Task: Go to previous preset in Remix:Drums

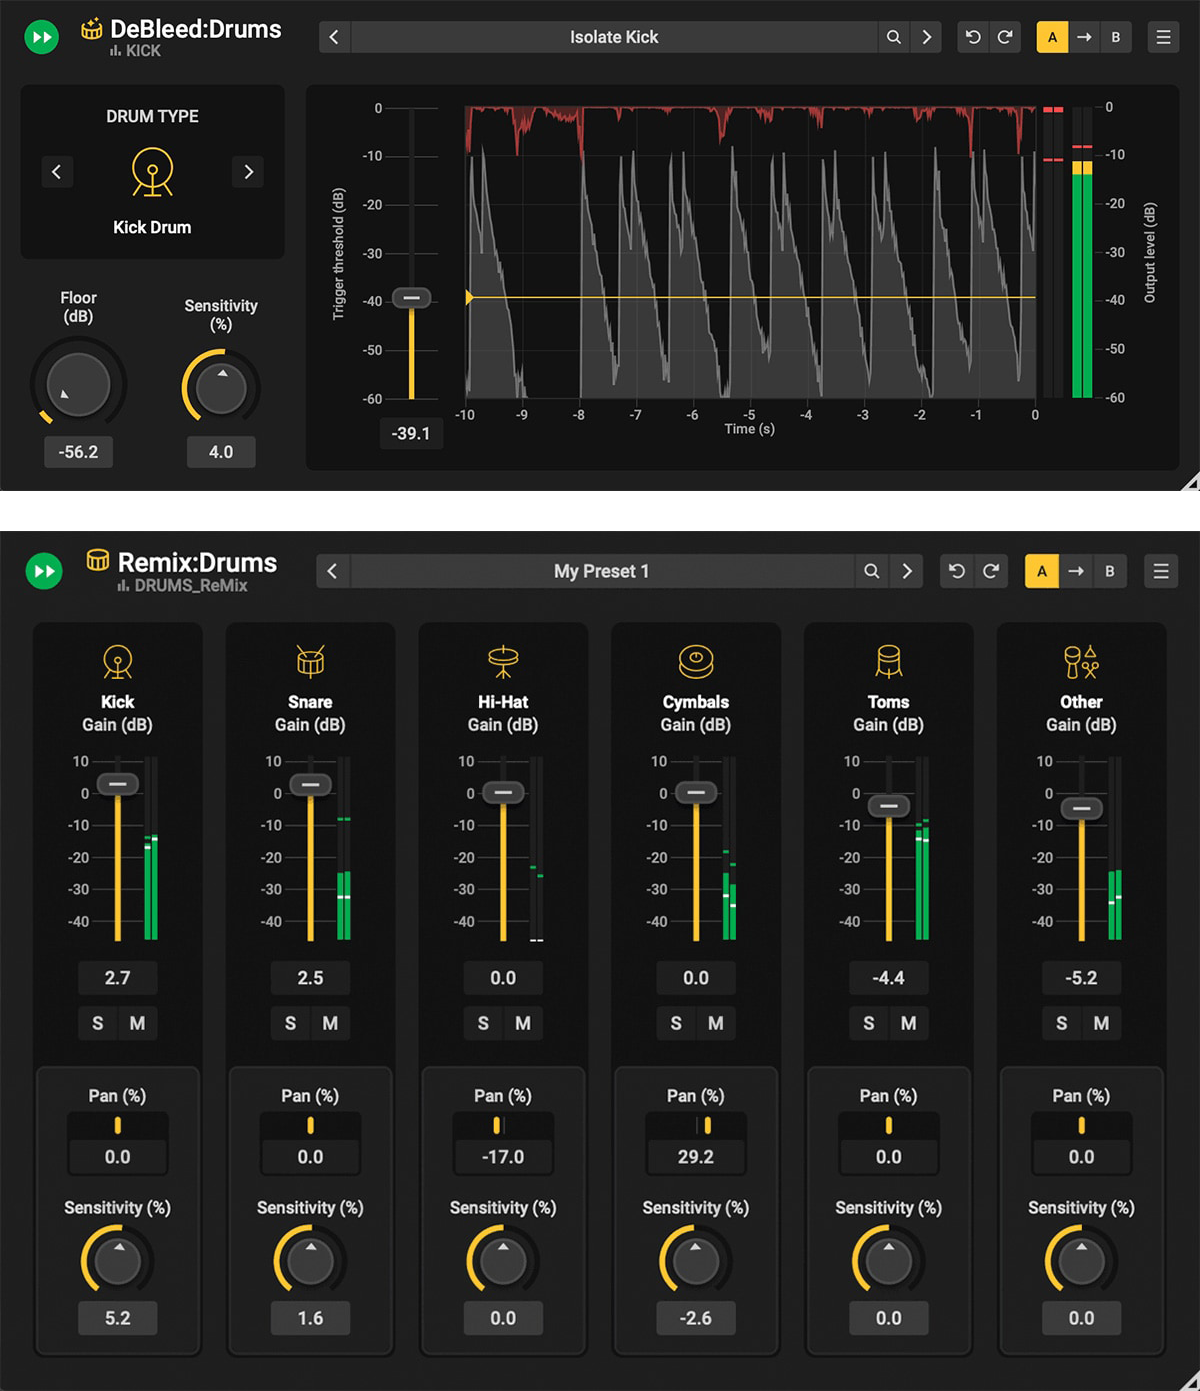Action: tap(332, 571)
